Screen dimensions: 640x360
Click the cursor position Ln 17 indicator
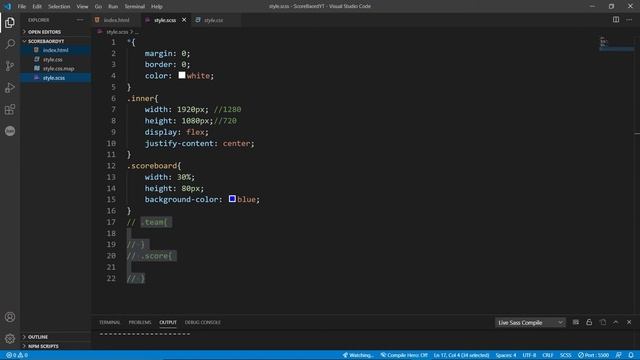[x=461, y=355]
